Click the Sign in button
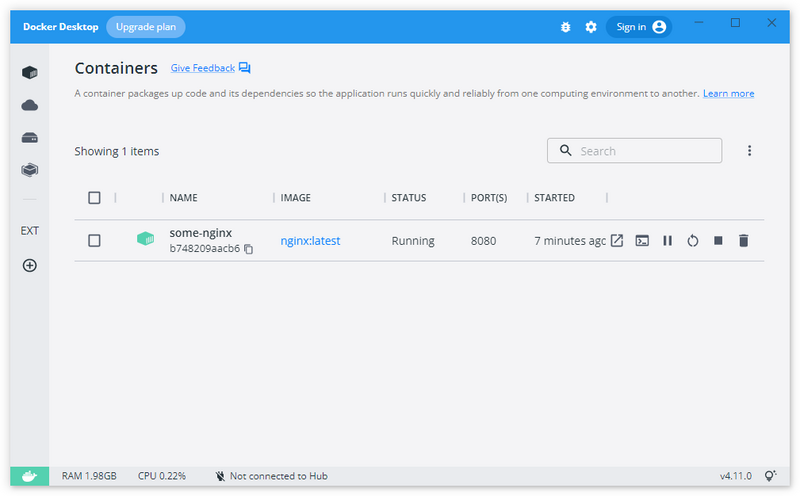800x496 pixels. [x=639, y=27]
